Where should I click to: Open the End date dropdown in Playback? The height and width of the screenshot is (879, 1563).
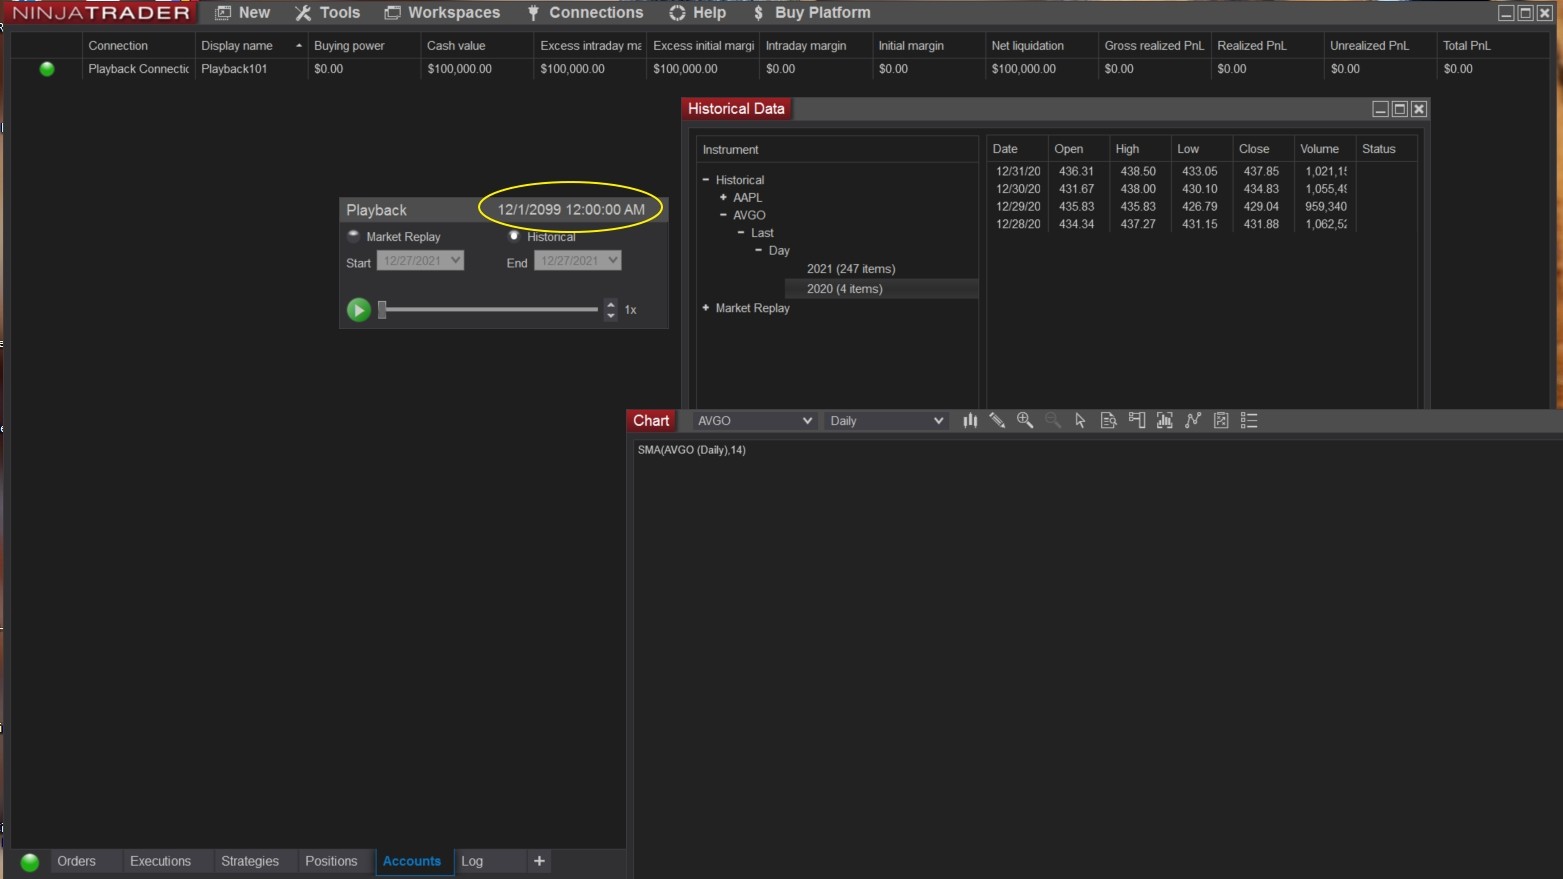pyautogui.click(x=578, y=261)
